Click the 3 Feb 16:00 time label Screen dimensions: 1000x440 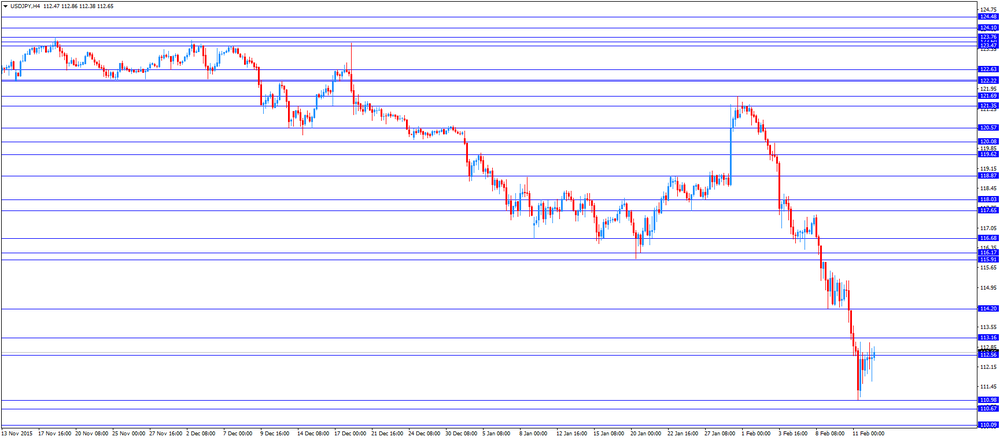793,434
